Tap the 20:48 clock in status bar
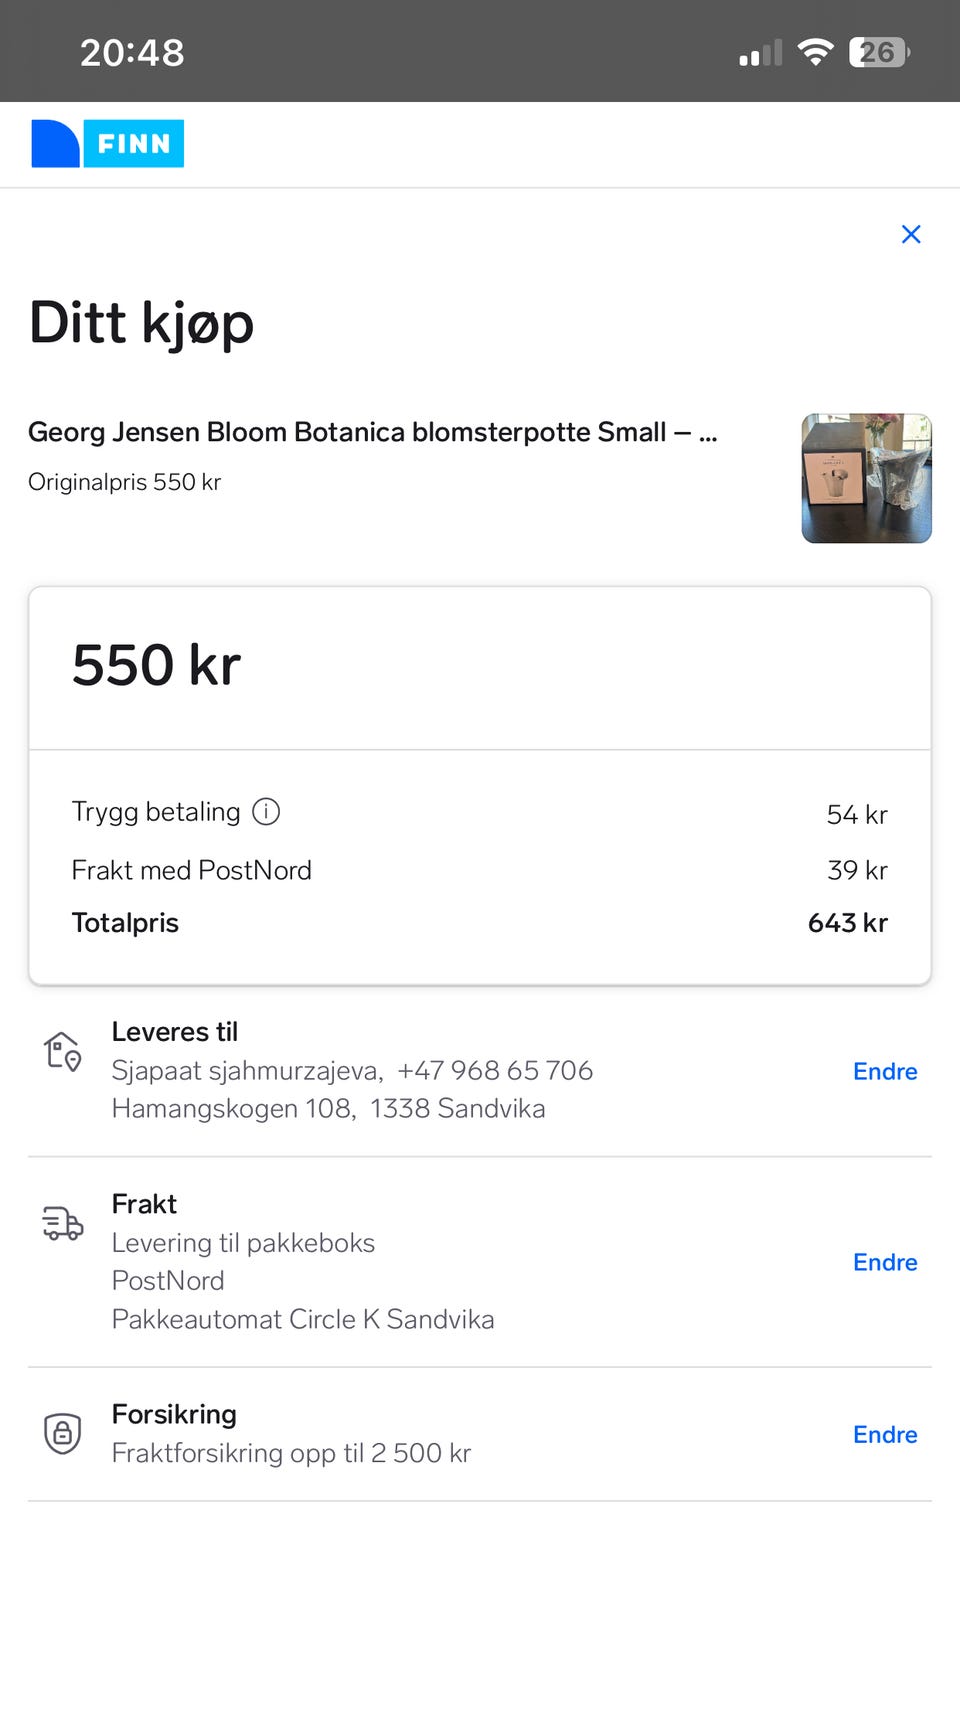The width and height of the screenshot is (960, 1718). 132,52
